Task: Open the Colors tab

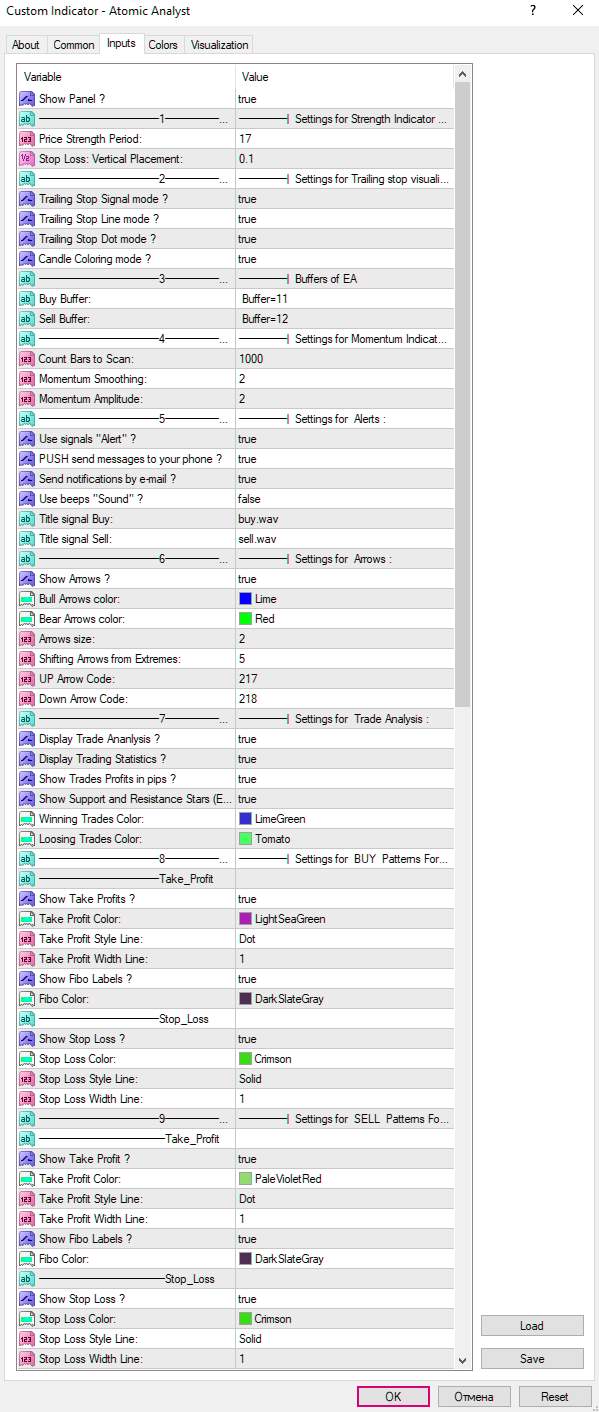Action: point(163,45)
